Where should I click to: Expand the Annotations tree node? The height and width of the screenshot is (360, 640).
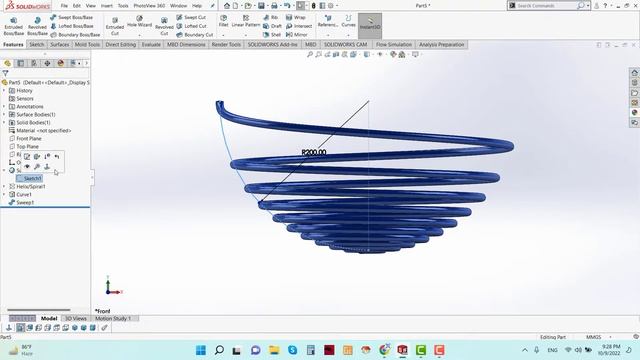4,107
